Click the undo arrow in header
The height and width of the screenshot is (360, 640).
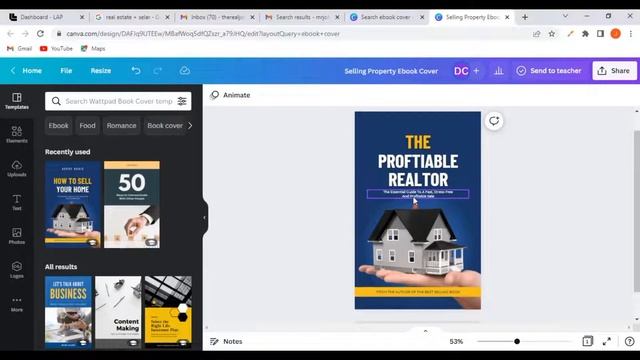(136, 71)
